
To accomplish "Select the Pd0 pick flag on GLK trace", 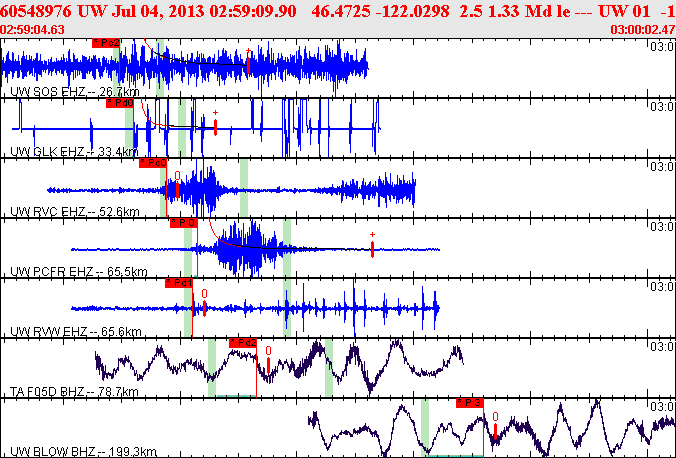I will pyautogui.click(x=120, y=102).
